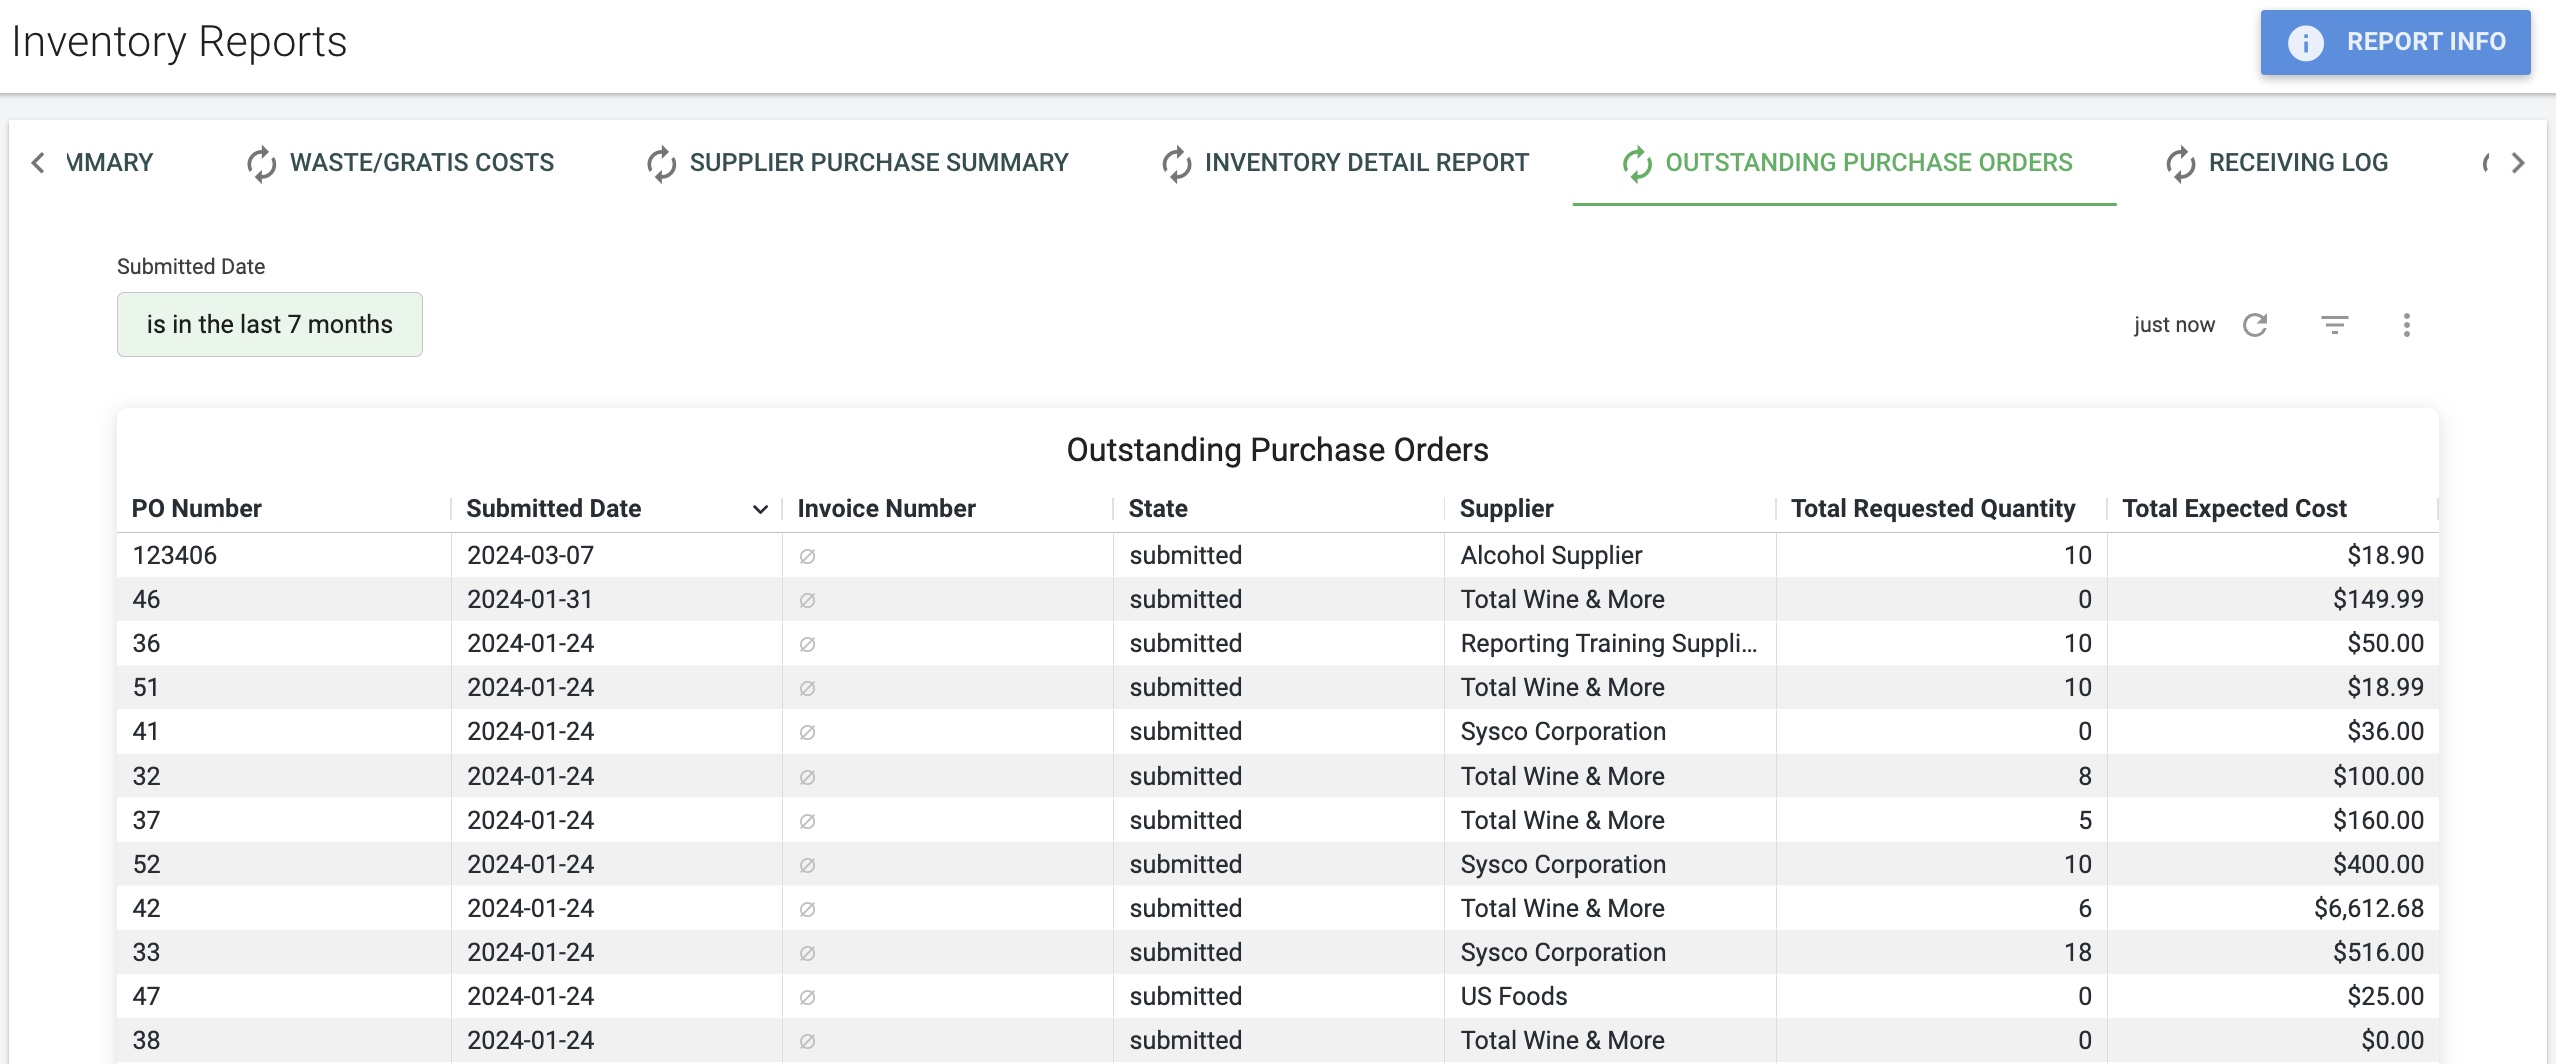Click the refresh icon on WASTE/GRATIS COSTS tab

point(260,163)
